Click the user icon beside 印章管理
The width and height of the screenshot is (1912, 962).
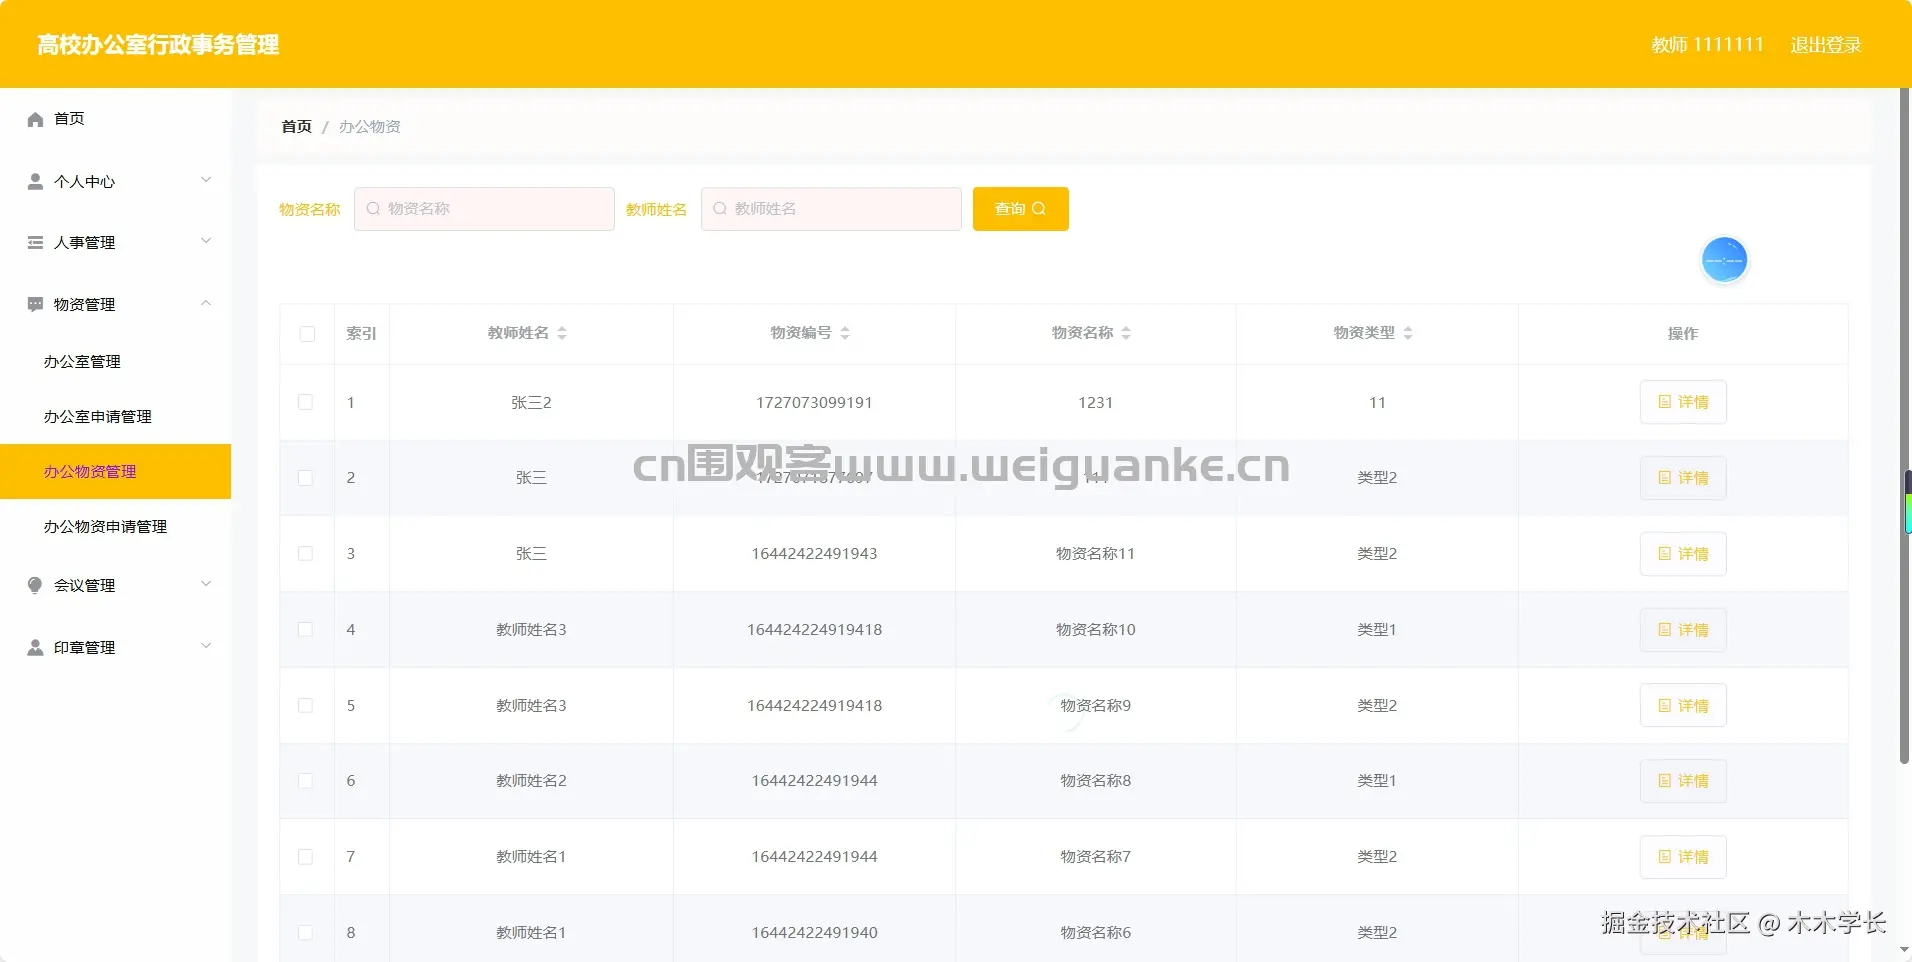coord(35,647)
